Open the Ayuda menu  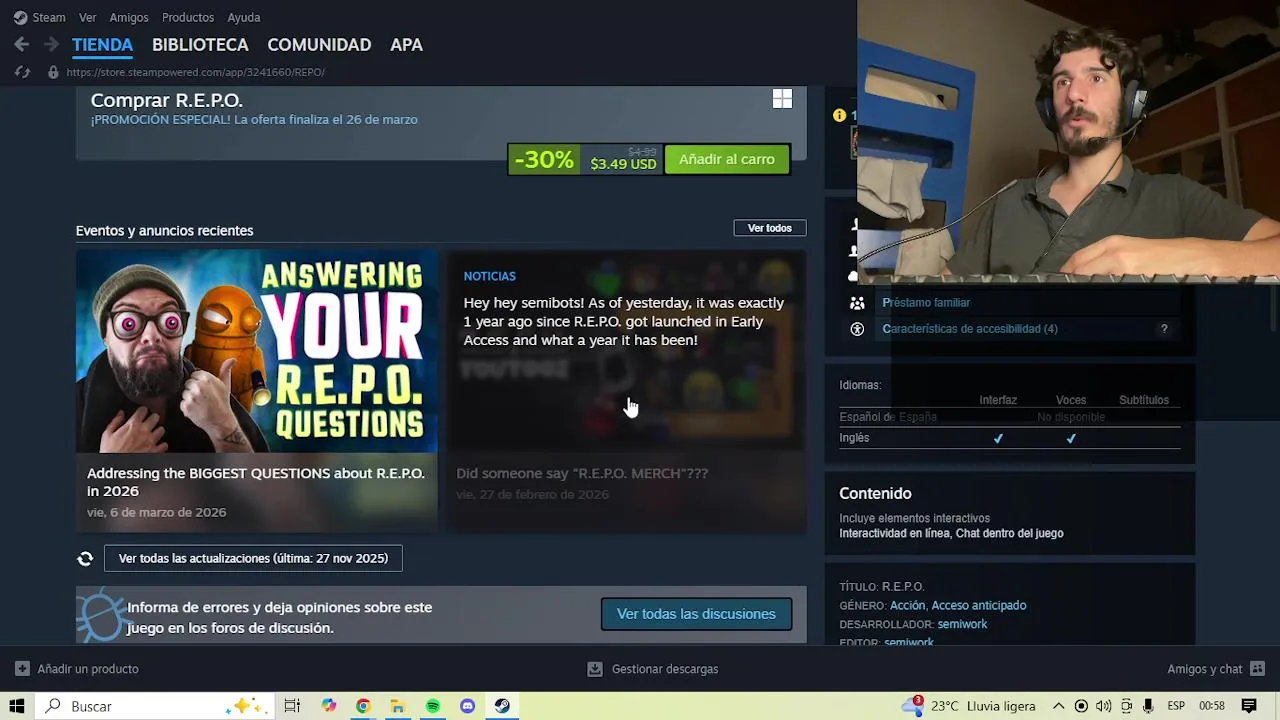pos(244,17)
